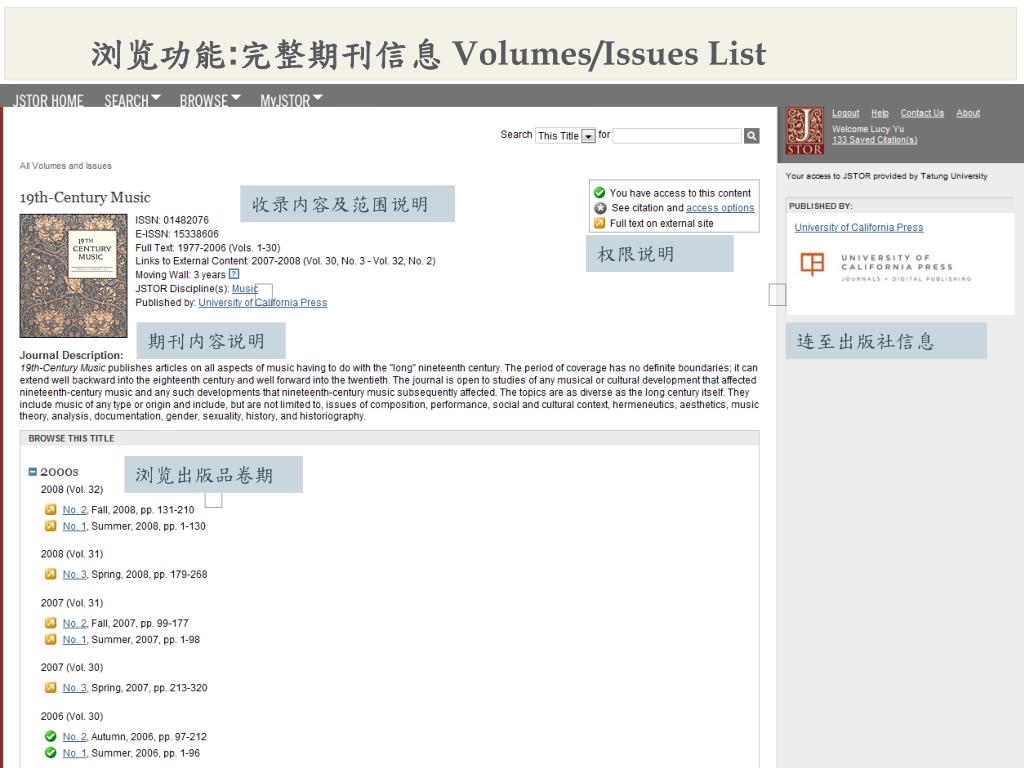Screen dimensions: 1024x768
Task: Click green access icon for Autumn 2006 No. 2
Action: [x=50, y=736]
